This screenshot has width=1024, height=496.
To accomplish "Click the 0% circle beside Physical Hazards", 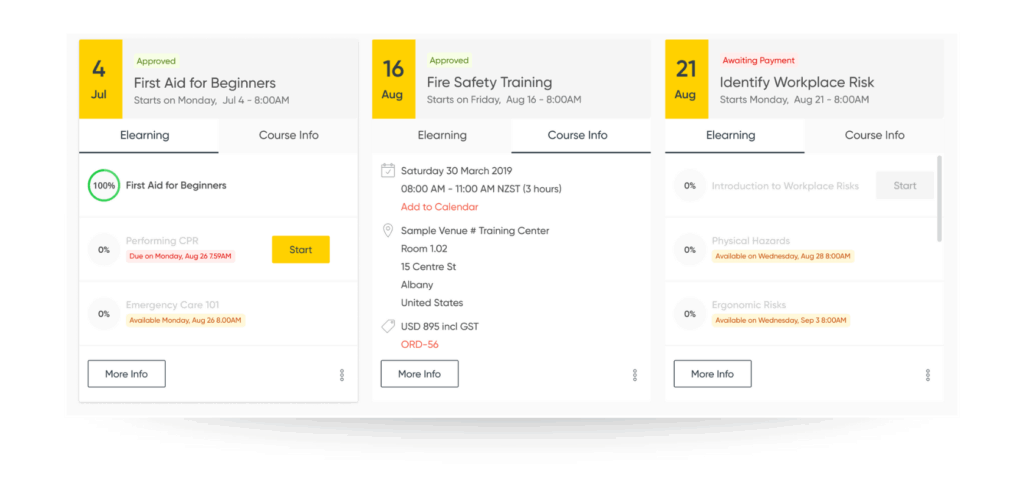I will (x=690, y=249).
